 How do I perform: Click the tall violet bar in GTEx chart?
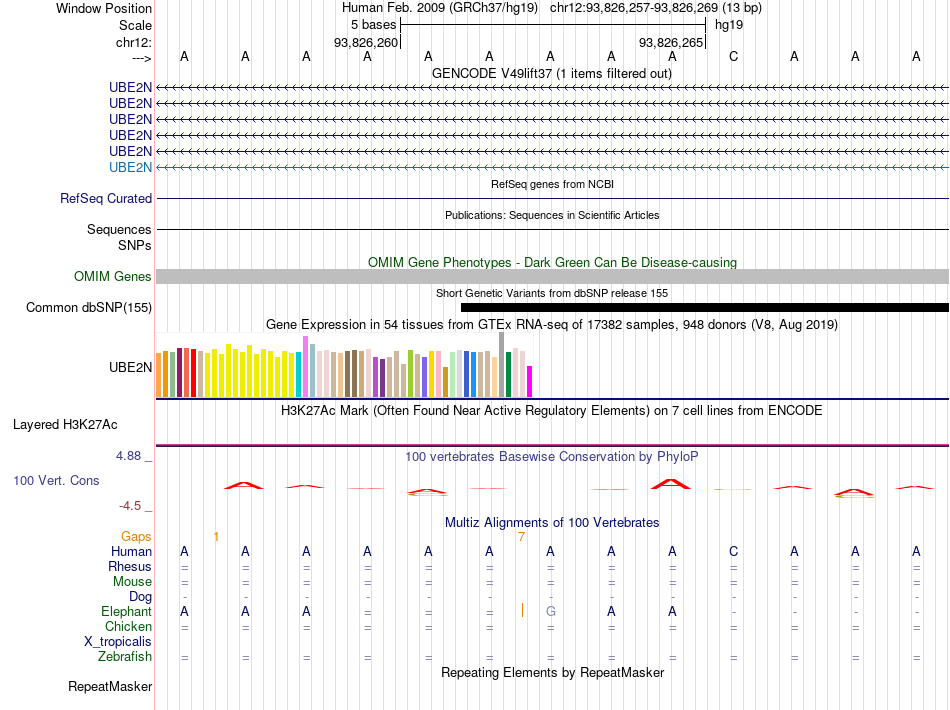click(x=305, y=367)
